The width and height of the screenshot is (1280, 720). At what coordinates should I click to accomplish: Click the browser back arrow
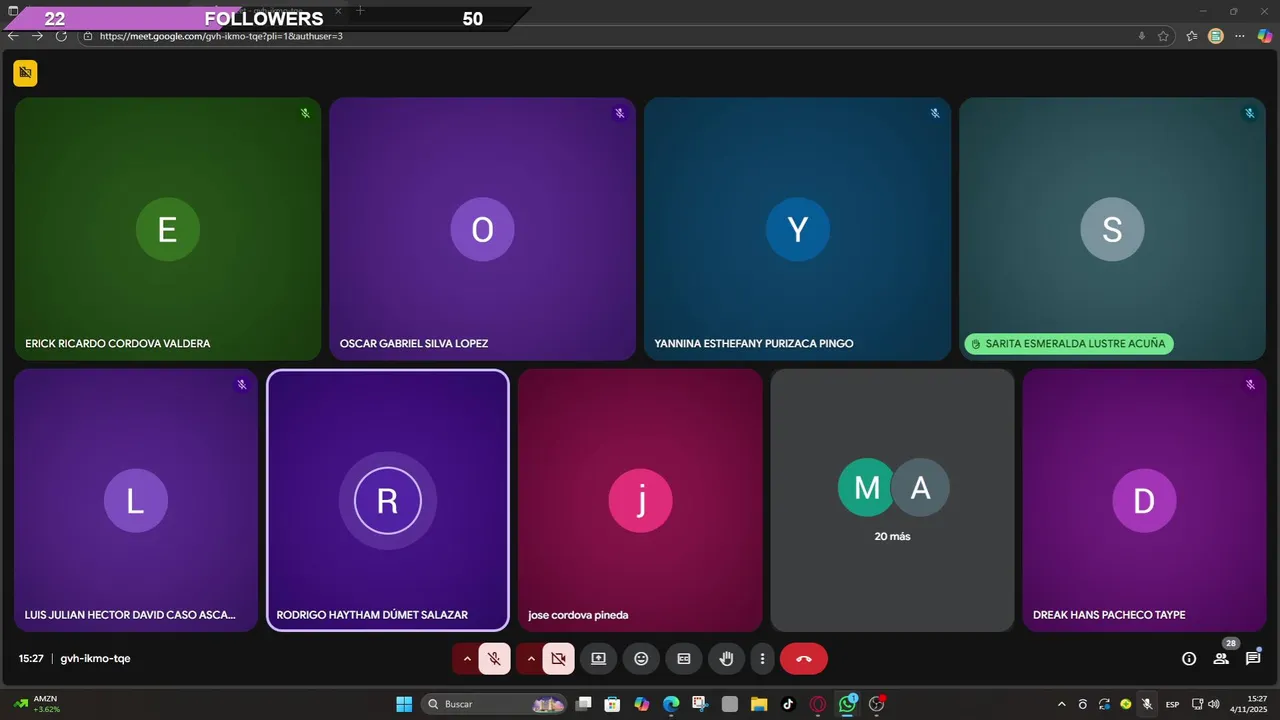[x=13, y=36]
